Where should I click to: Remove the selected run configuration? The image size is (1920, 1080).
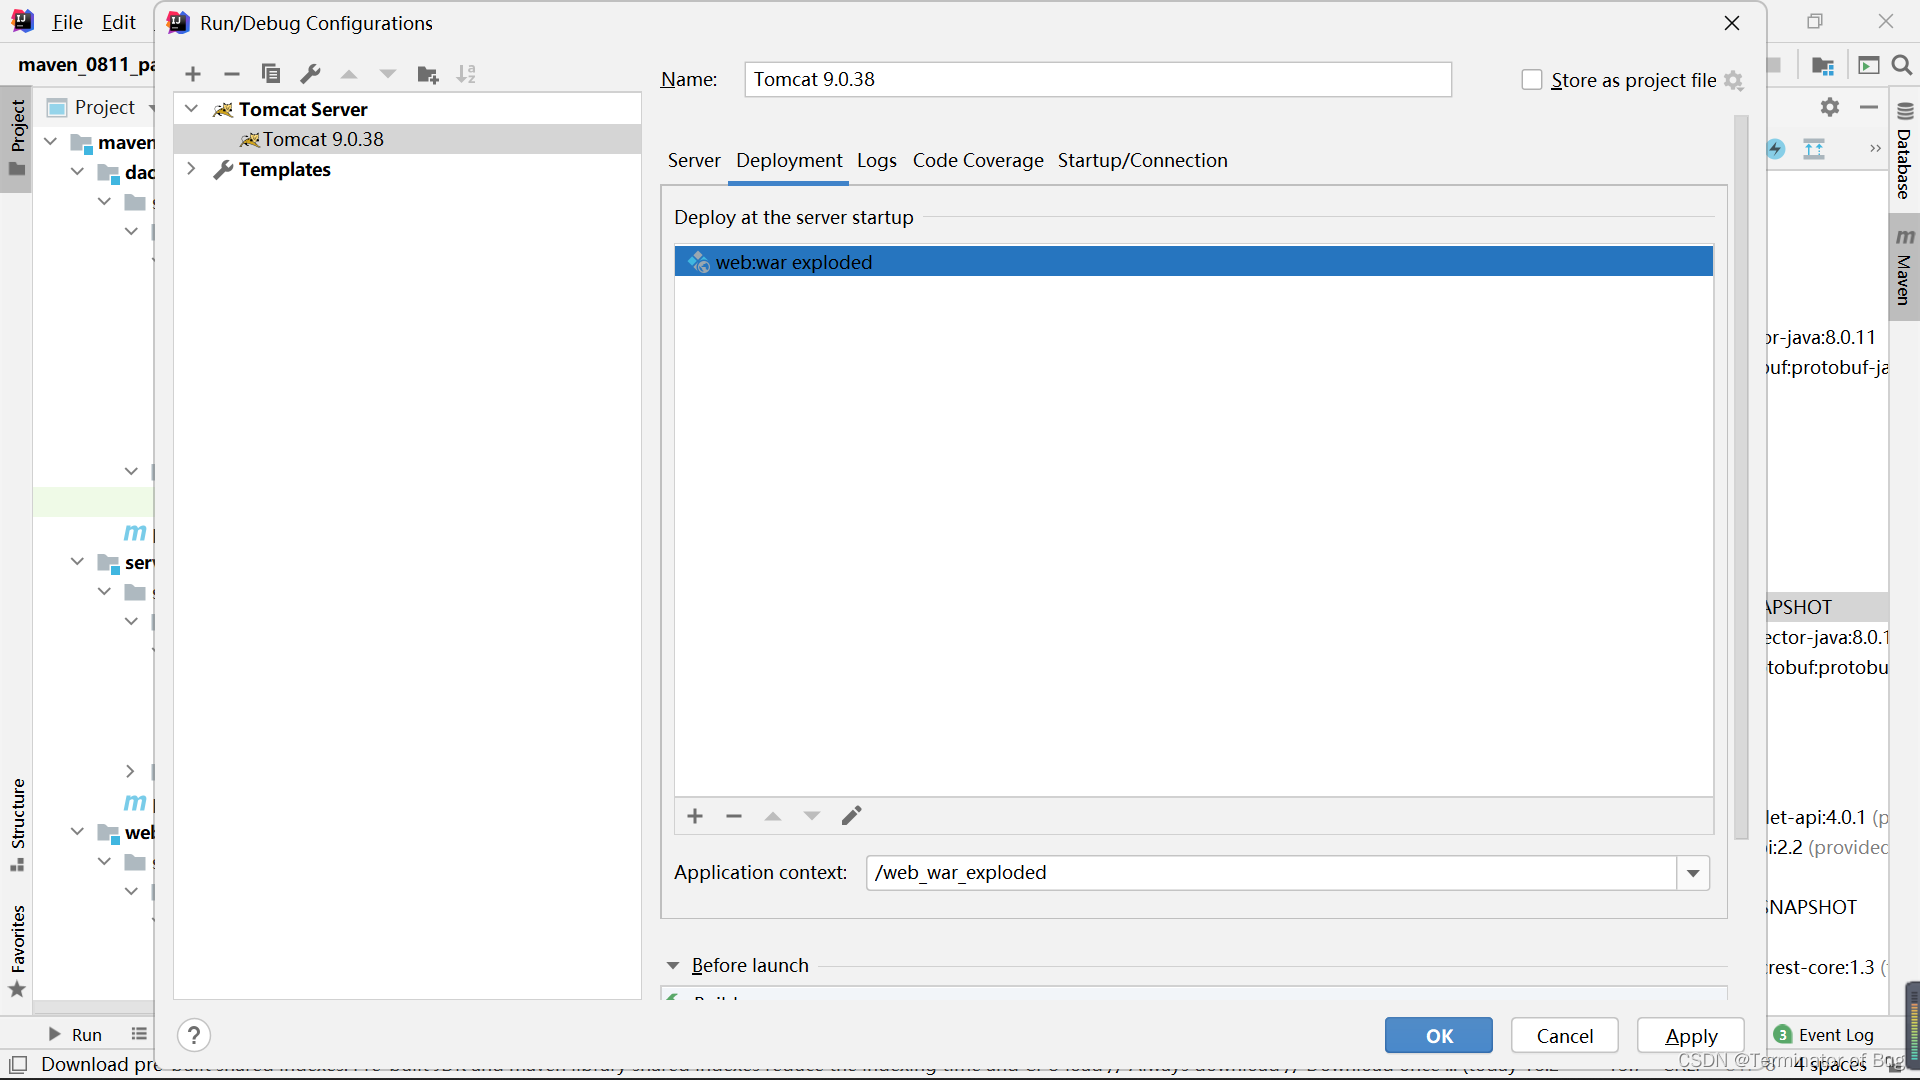point(232,74)
